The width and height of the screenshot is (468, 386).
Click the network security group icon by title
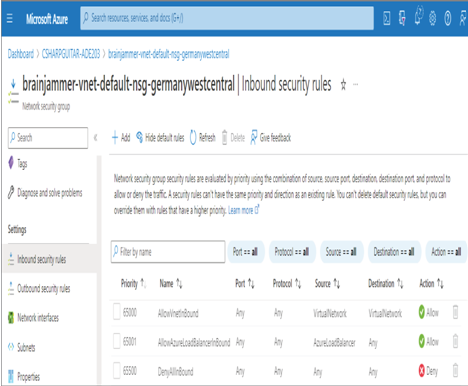coord(13,92)
